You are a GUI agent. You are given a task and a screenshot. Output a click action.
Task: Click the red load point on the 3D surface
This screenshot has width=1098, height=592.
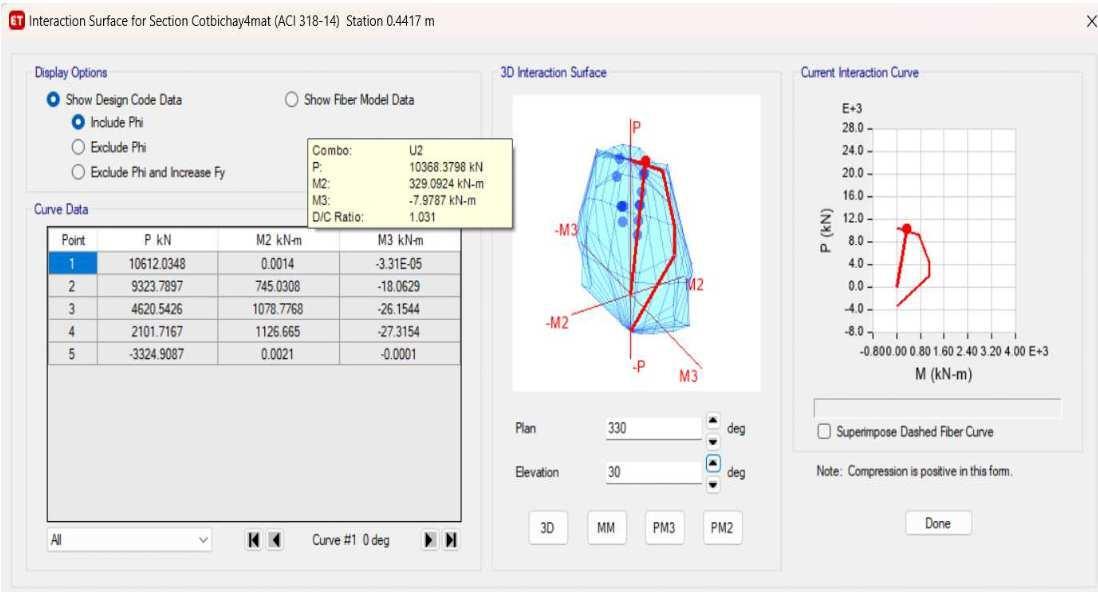tap(645, 161)
